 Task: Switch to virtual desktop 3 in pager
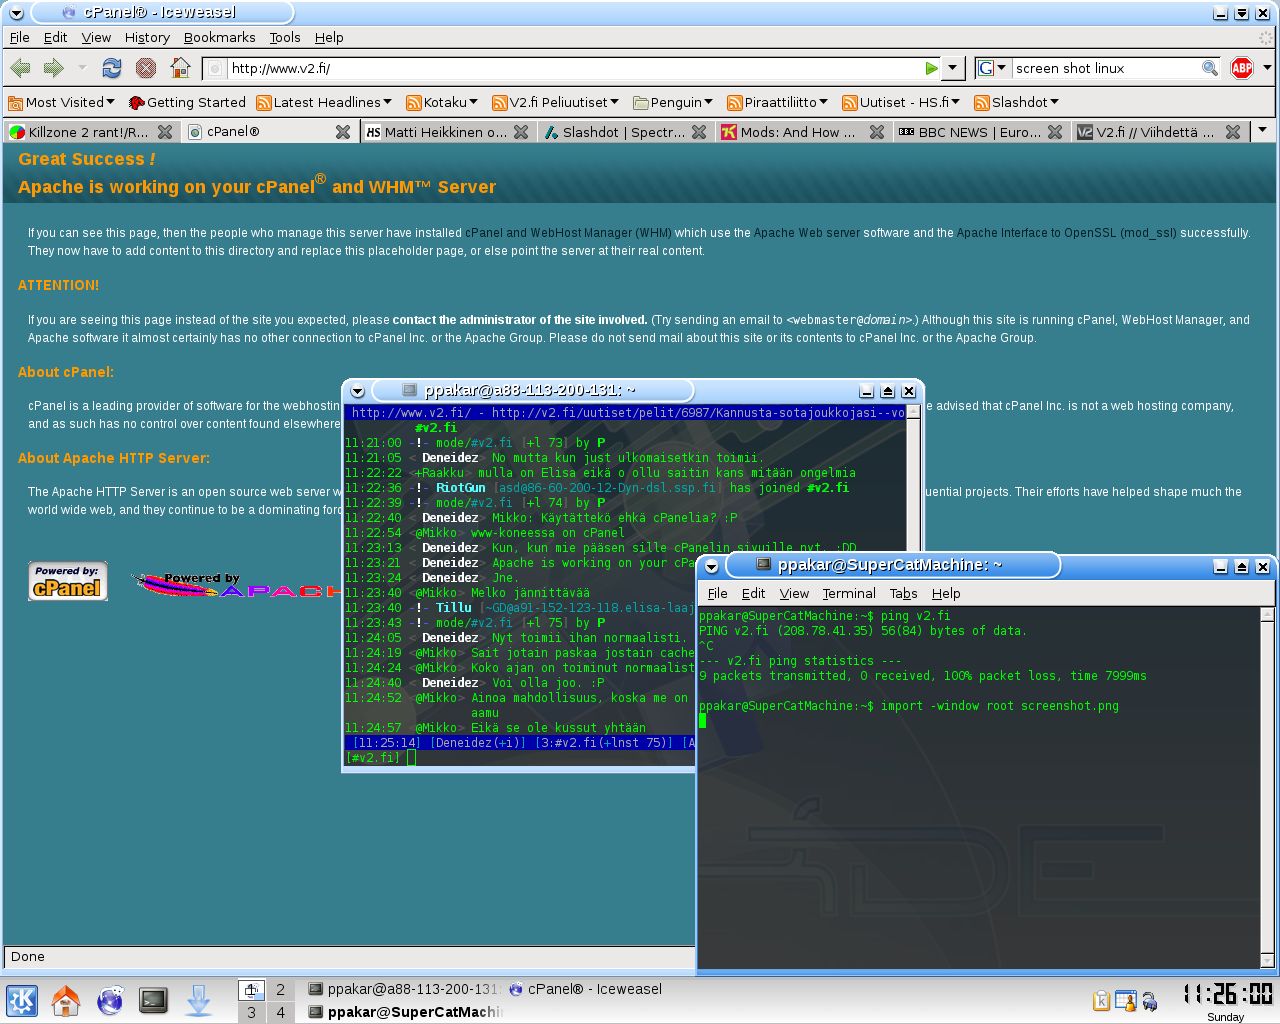(x=251, y=1012)
